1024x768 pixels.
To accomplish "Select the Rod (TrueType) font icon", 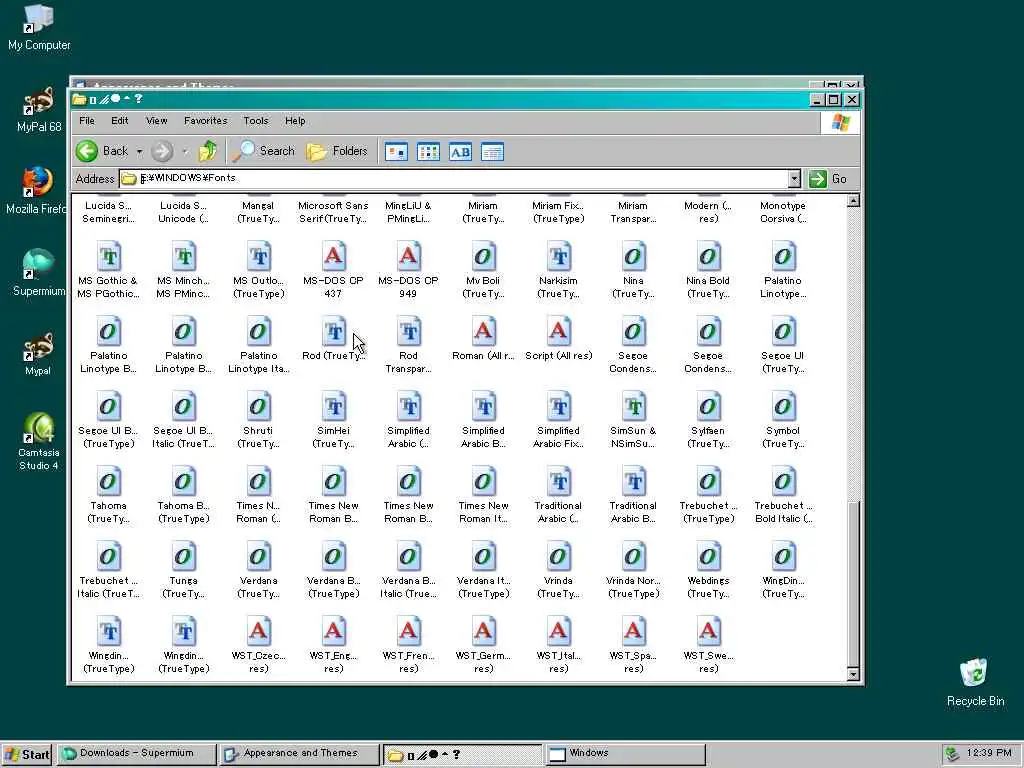I will (334, 332).
